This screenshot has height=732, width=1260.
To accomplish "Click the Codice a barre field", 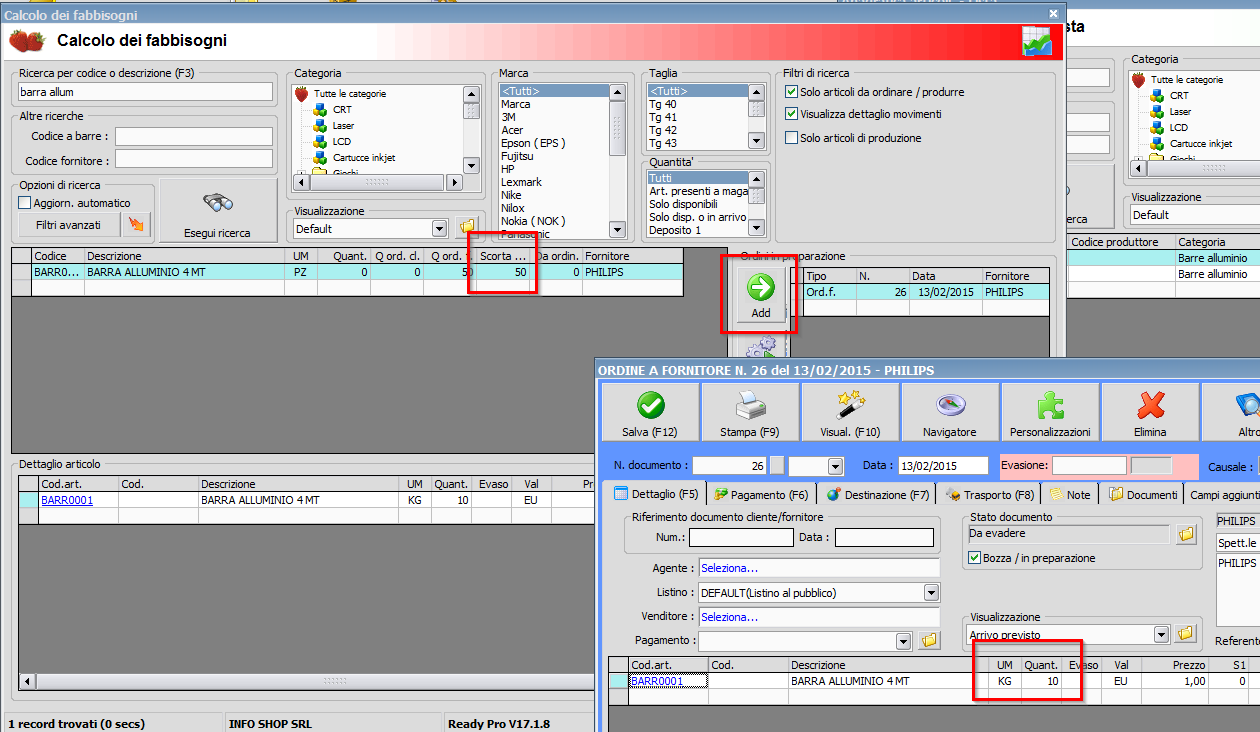I will click(194, 136).
